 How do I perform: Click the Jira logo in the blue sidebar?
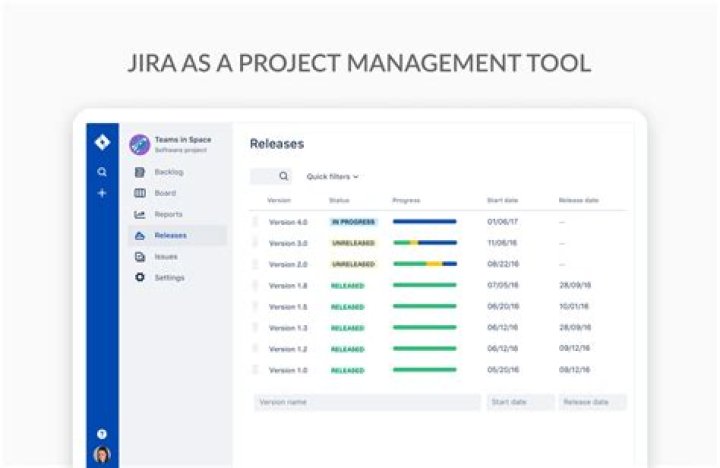101,143
